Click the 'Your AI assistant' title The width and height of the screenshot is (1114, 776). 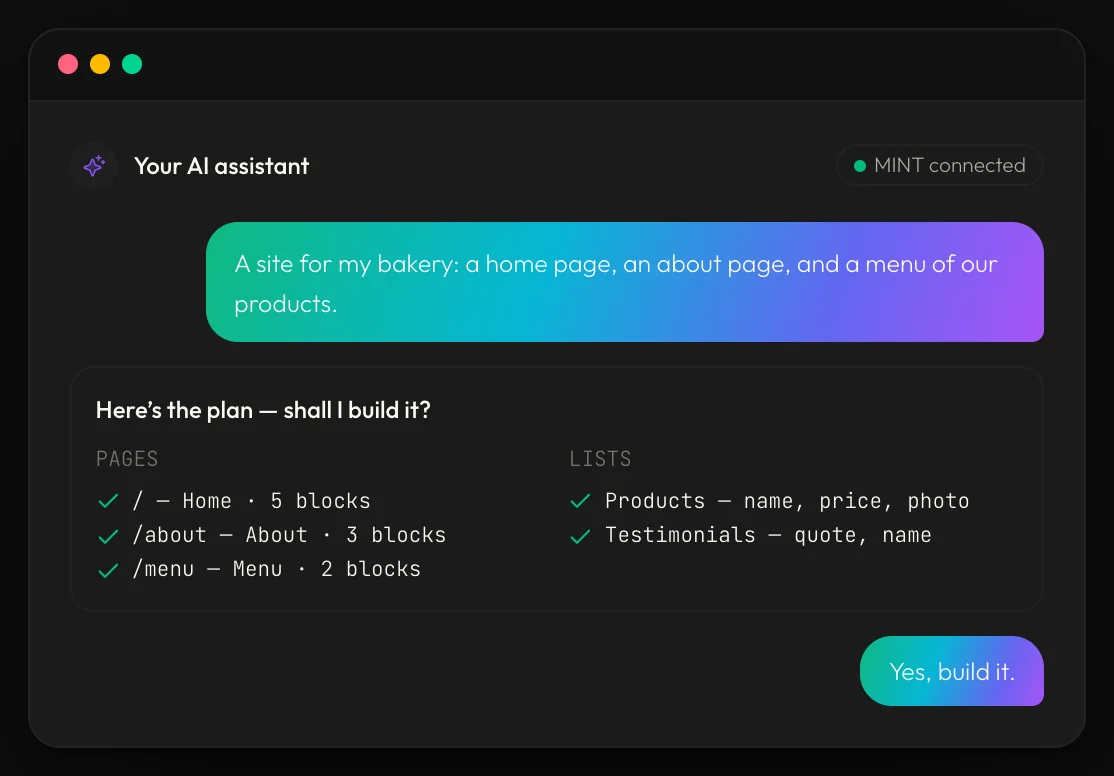coord(222,166)
